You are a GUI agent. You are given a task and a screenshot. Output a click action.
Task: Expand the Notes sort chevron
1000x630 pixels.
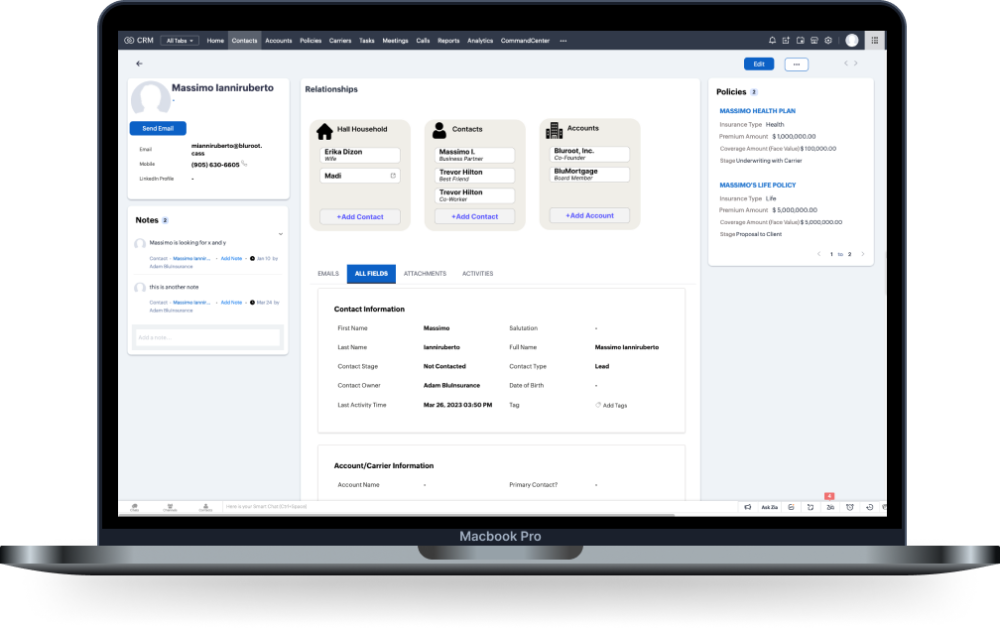pyautogui.click(x=280, y=234)
